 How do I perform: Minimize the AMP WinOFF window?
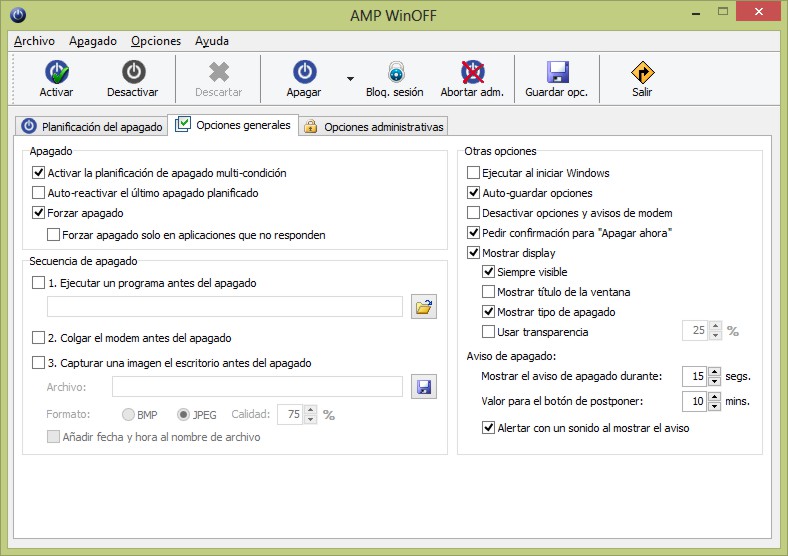(696, 12)
